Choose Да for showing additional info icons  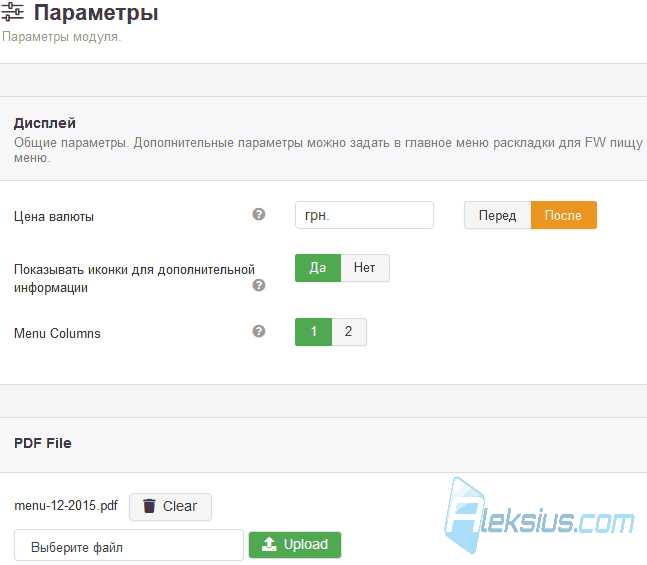(318, 268)
